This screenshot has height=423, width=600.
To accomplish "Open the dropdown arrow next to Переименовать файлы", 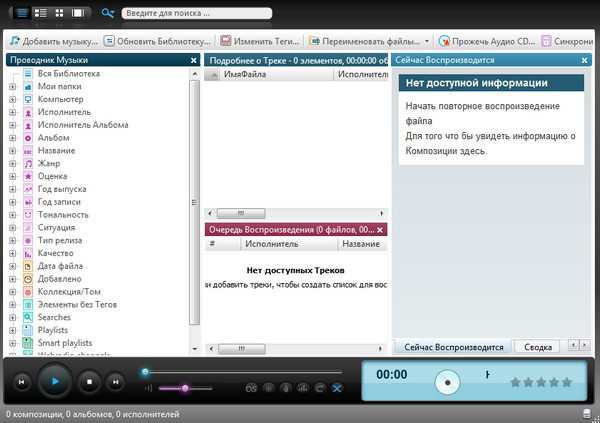I will coord(427,41).
